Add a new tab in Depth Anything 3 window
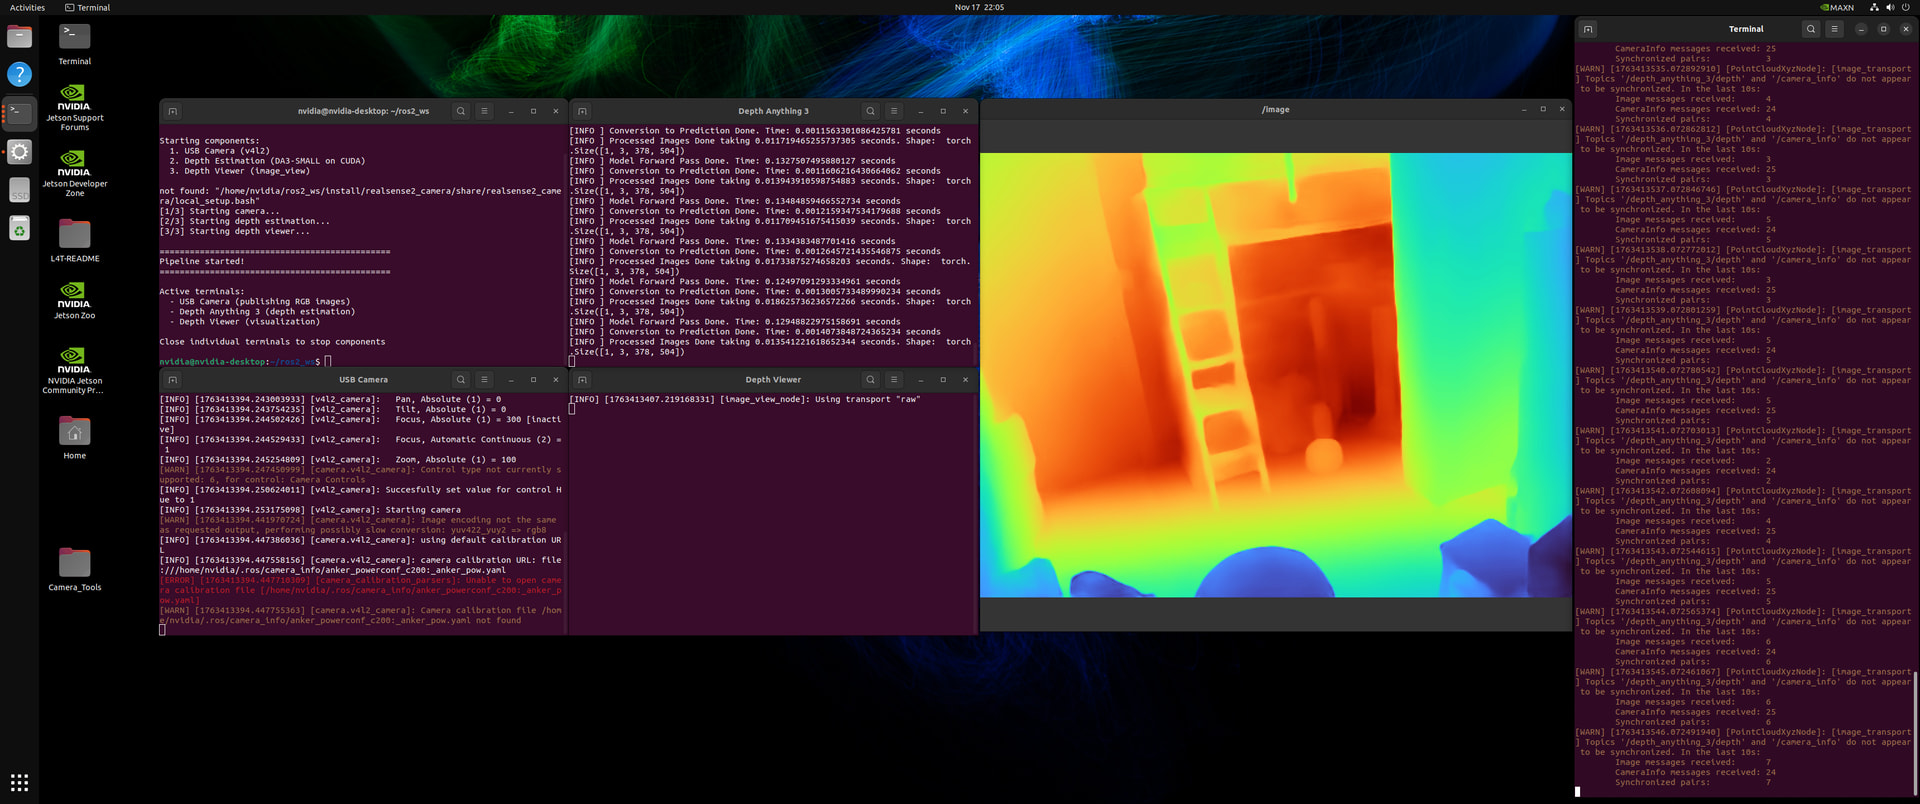This screenshot has width=1920, height=804. click(583, 111)
